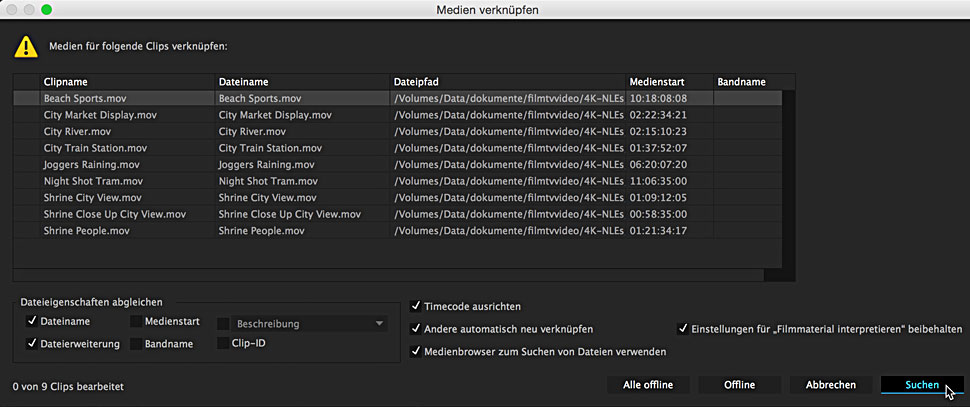Uncheck Medienbrowser zum Suchen von Dateien verwenden
970x407 pixels.
coord(416,351)
